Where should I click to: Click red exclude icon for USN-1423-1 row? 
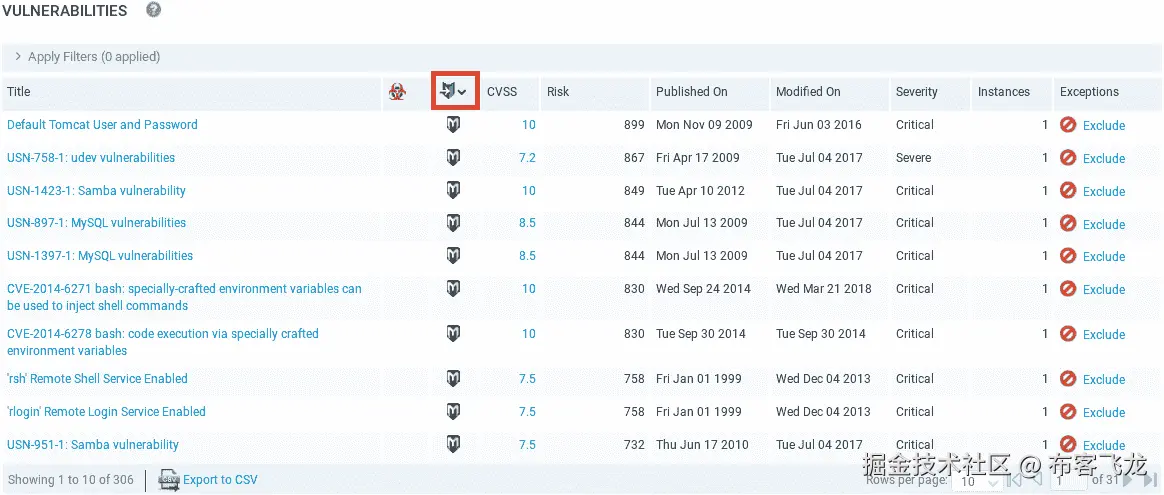1068,190
